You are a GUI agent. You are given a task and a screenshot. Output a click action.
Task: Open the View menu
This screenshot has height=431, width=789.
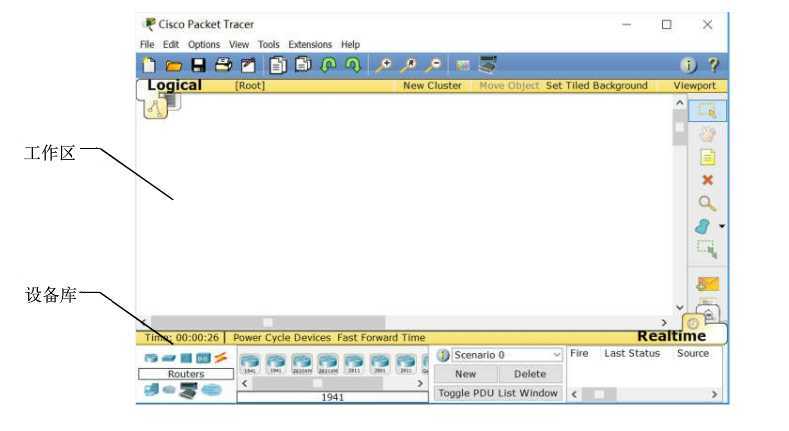239,44
